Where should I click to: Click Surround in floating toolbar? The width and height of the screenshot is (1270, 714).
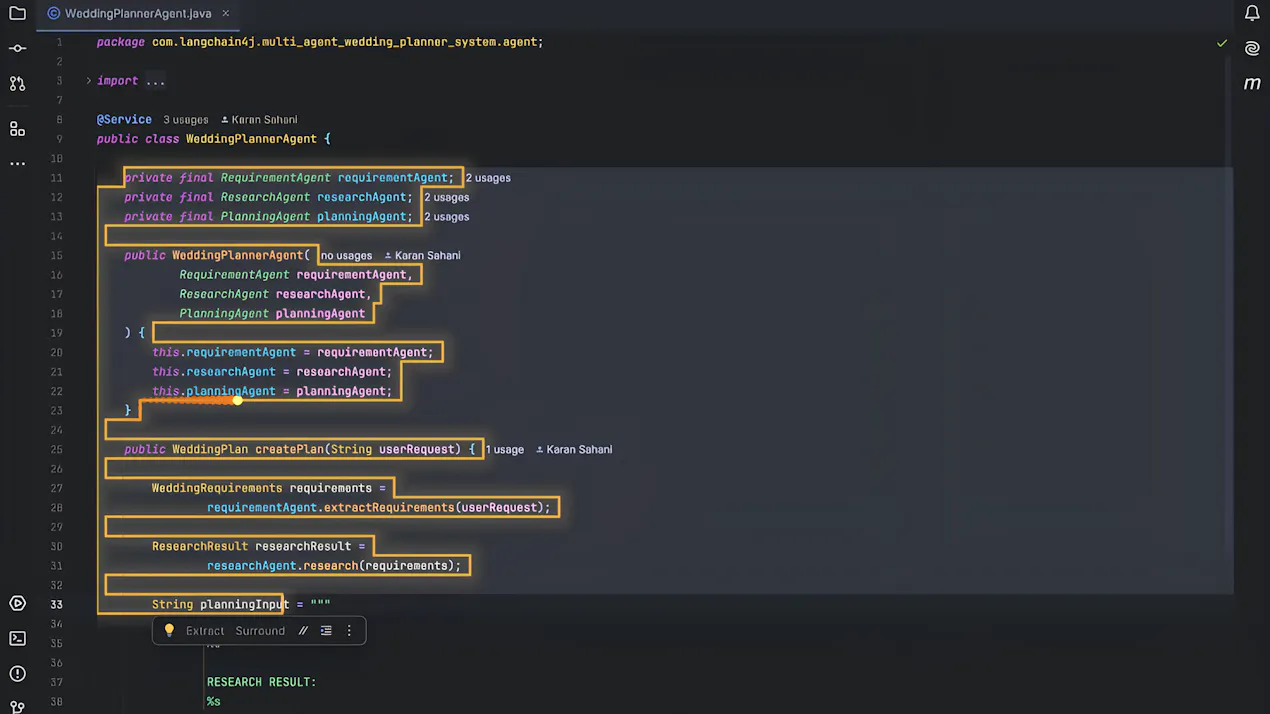point(260,631)
